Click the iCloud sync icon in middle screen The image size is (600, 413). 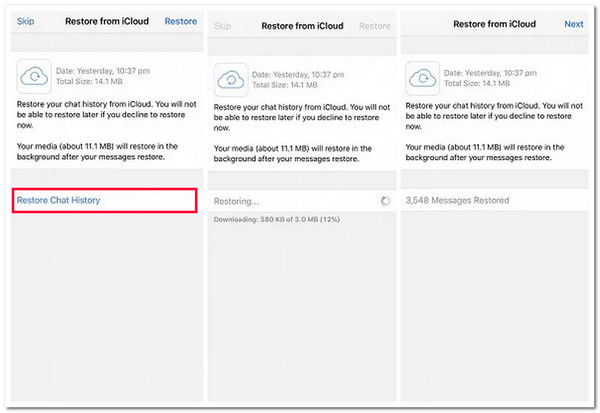231,80
